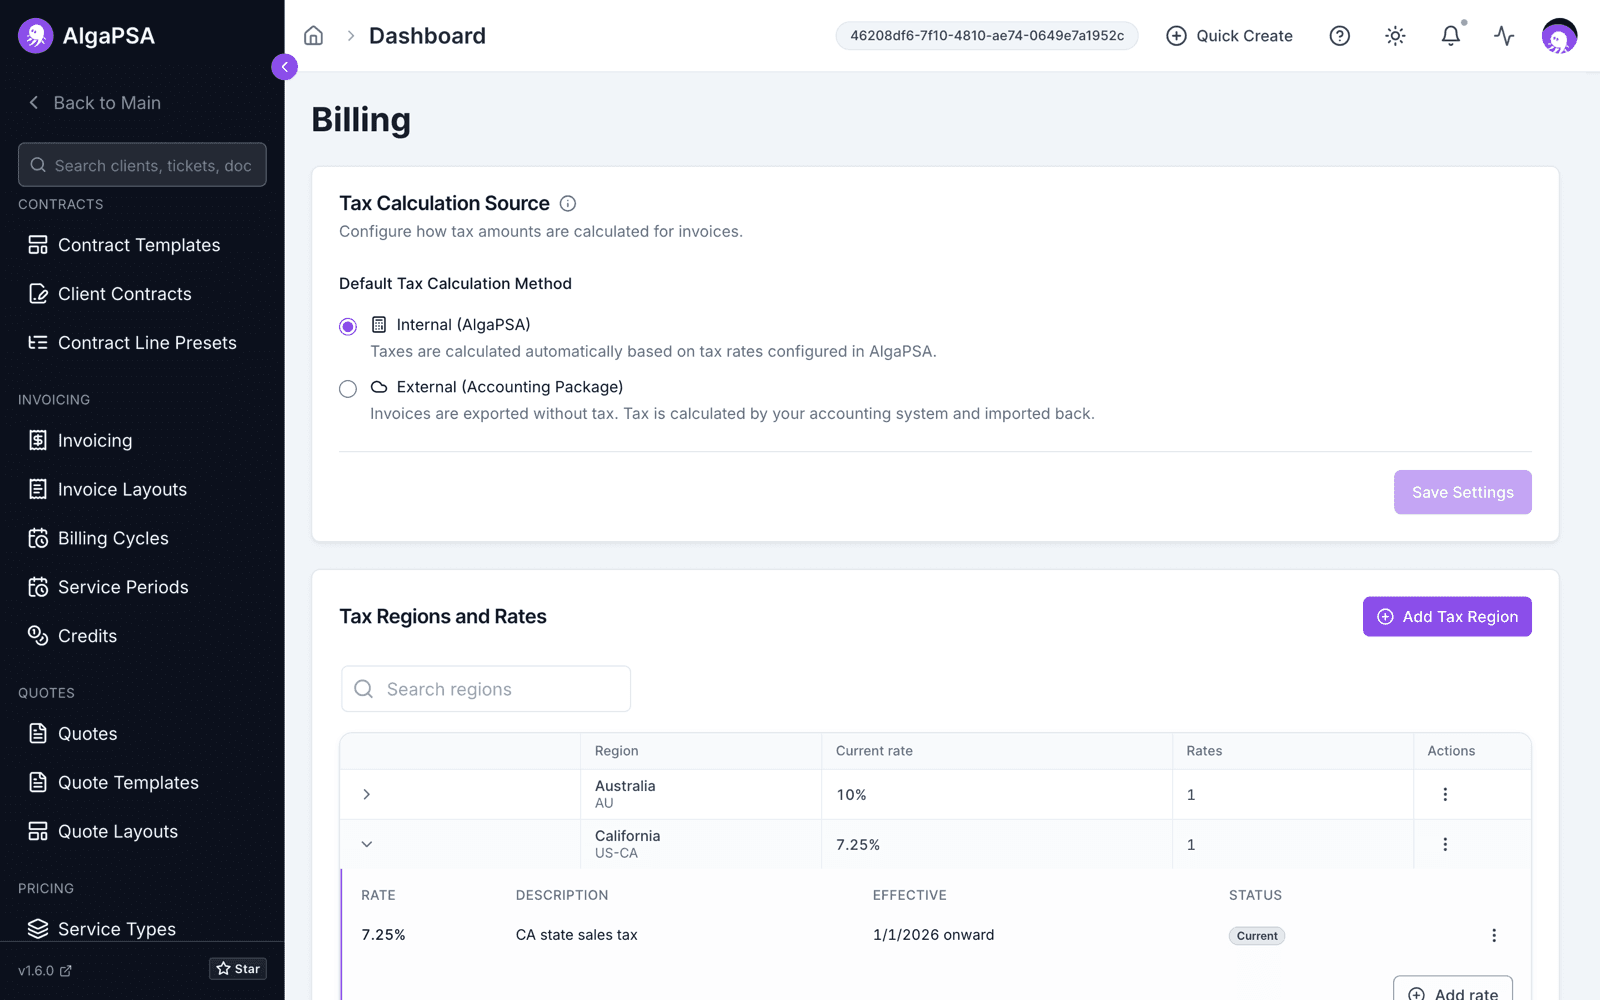Screen dimensions: 1600x1000
Task: Click the tenant ID 46208df6 badge
Action: pyautogui.click(x=987, y=36)
